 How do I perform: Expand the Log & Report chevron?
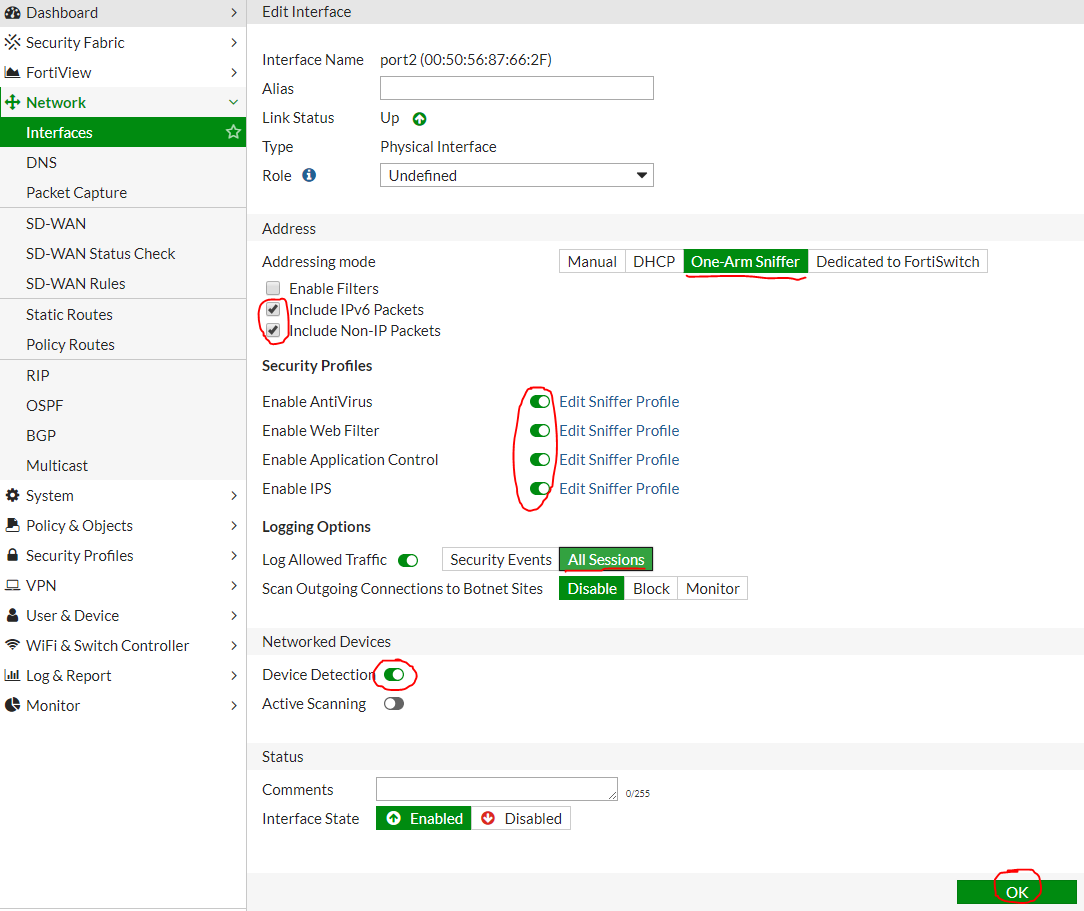point(234,675)
